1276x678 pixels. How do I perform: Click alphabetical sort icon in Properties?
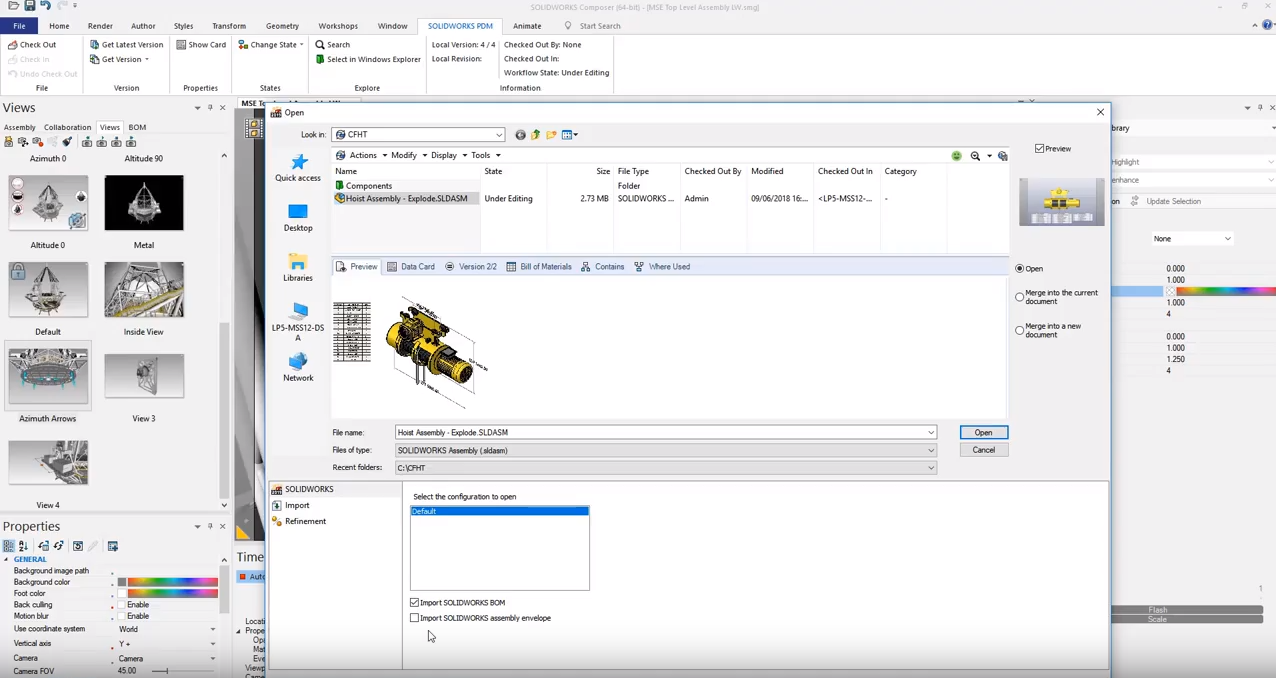click(x=23, y=546)
